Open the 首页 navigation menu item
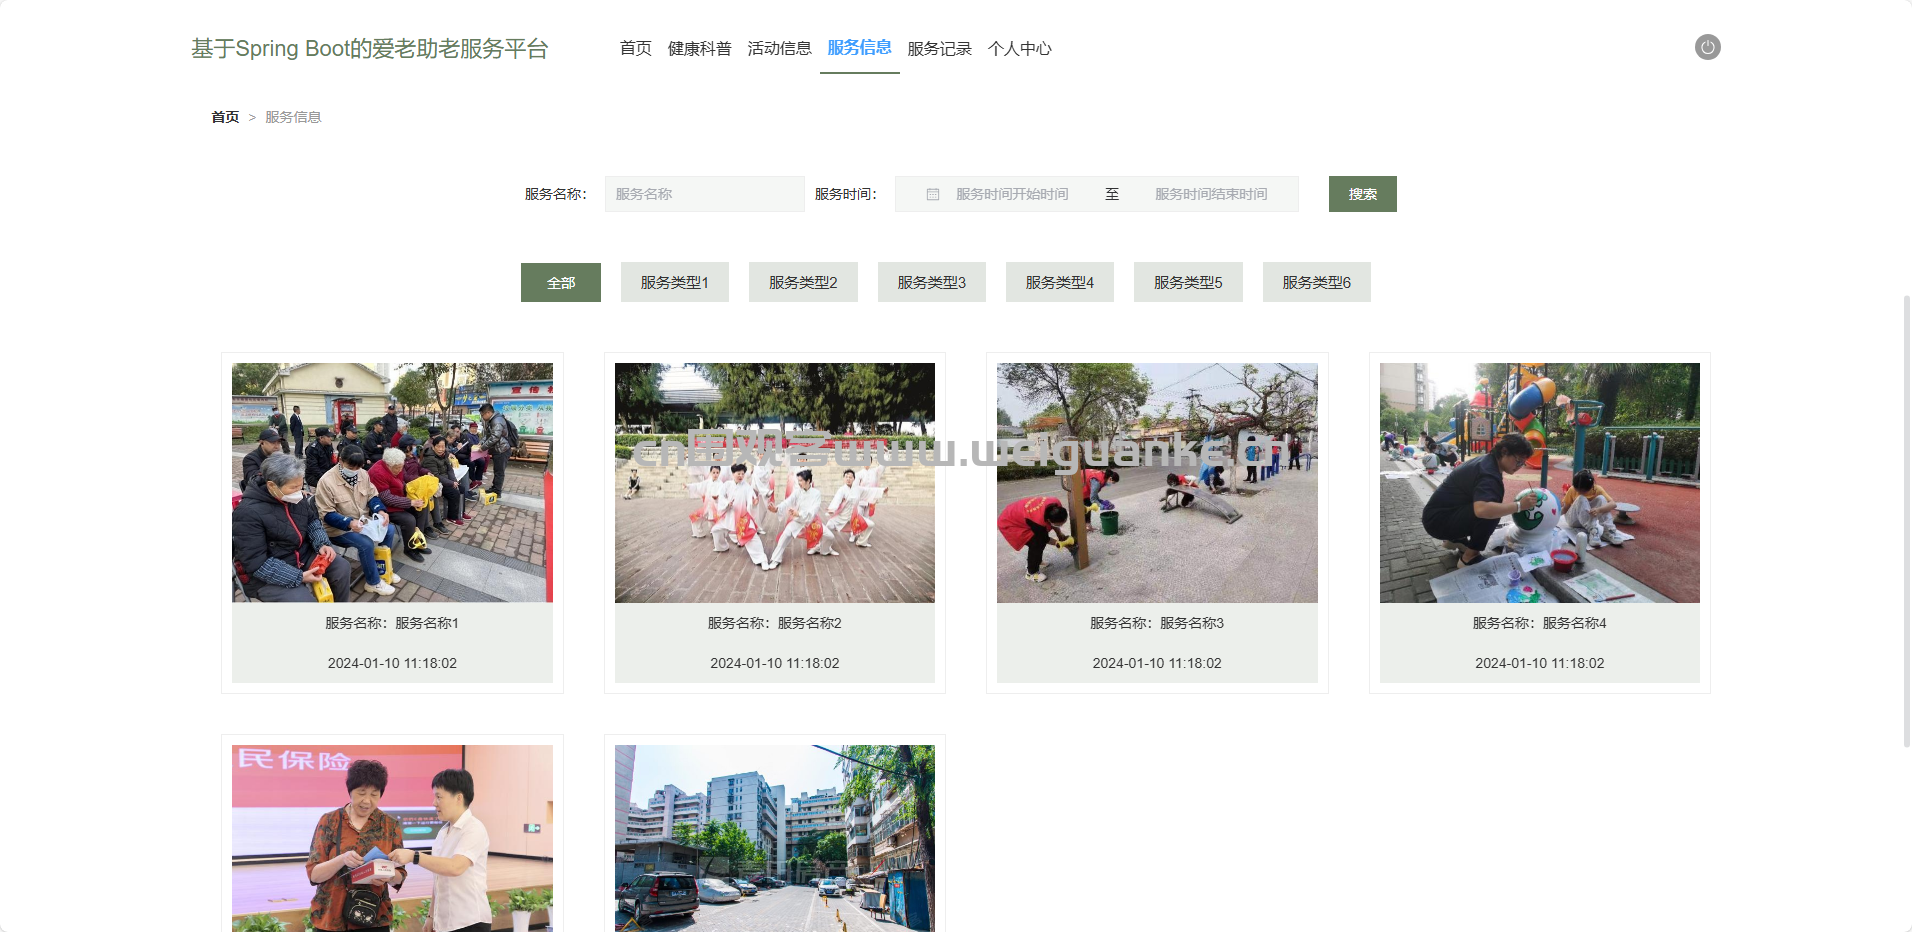The width and height of the screenshot is (1912, 932). (635, 49)
